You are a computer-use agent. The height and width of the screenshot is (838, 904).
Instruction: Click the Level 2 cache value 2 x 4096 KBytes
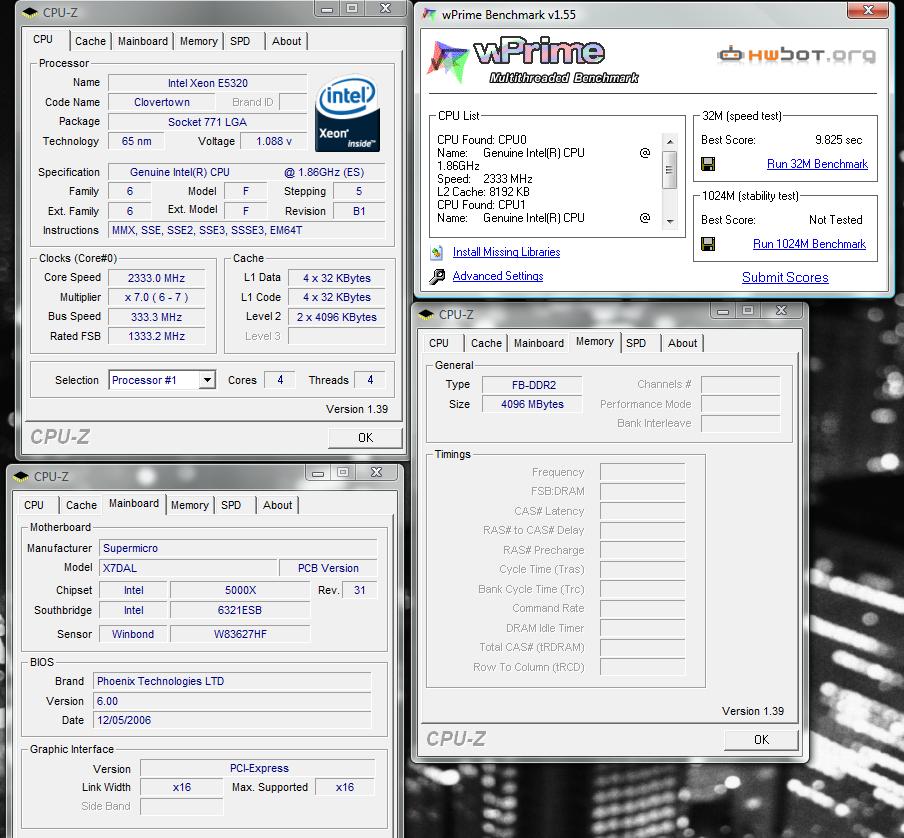point(337,317)
